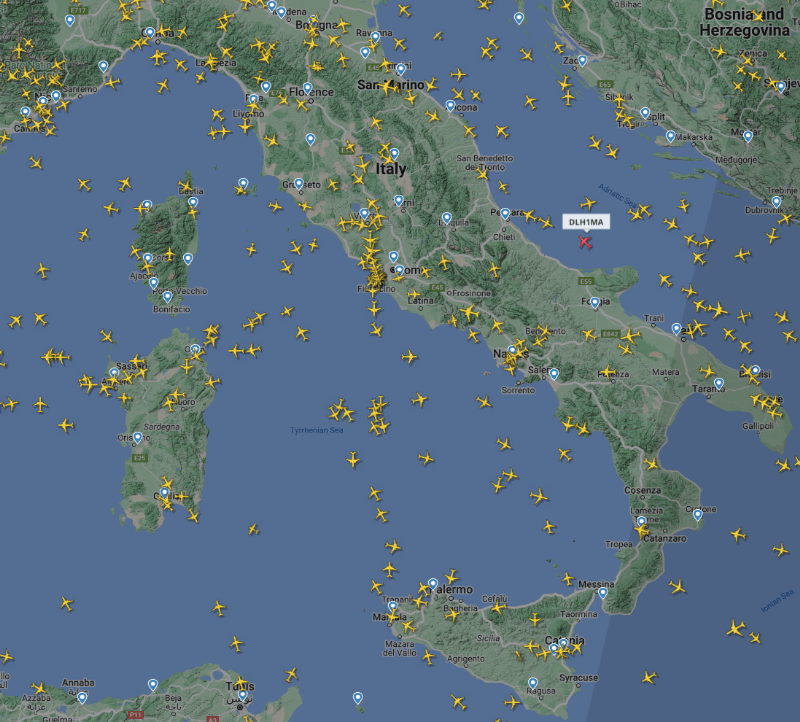The image size is (800, 722).
Task: Open the Zadar airport pin
Action: click(582, 61)
